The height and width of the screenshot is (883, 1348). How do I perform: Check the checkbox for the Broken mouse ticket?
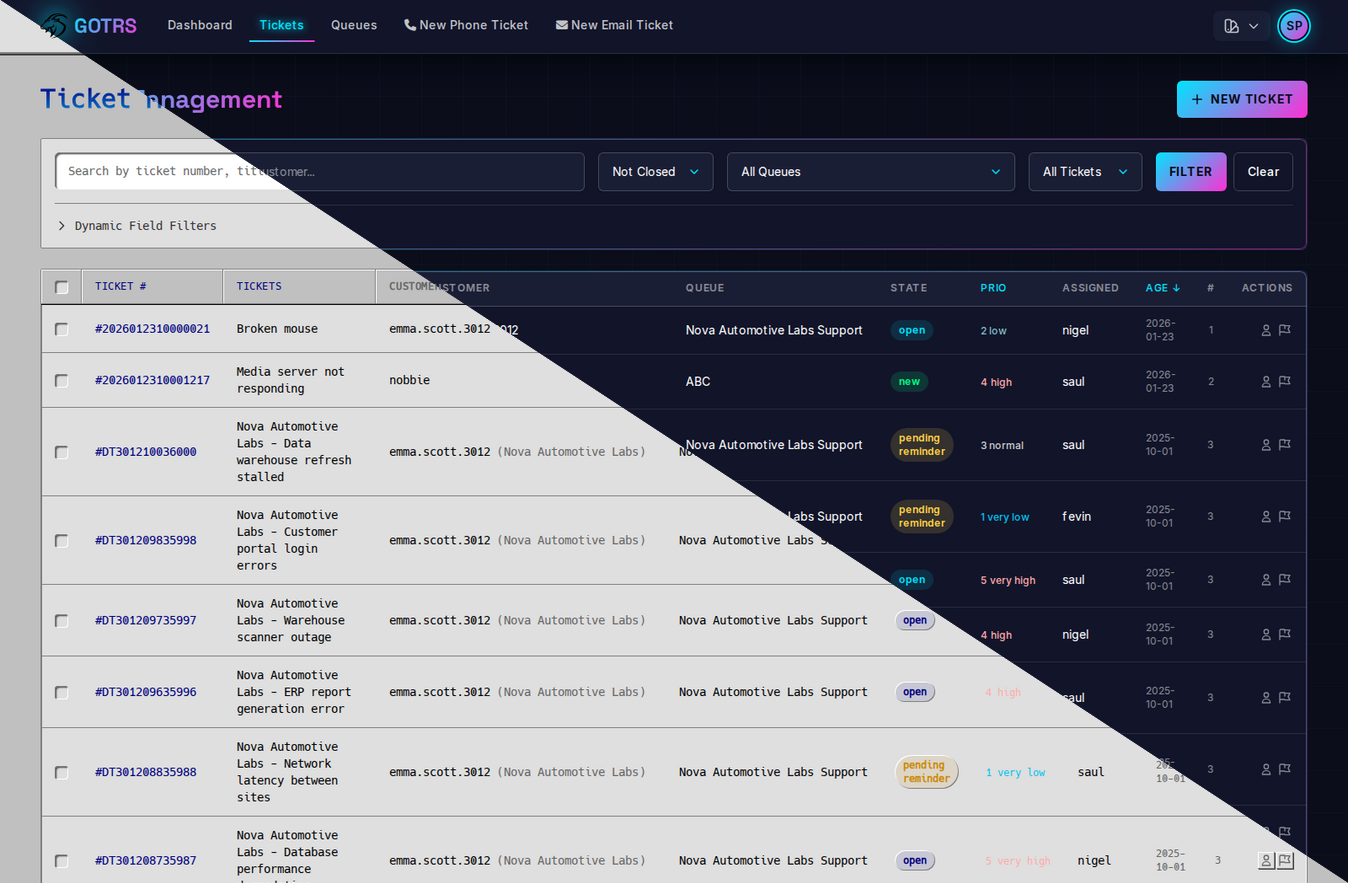(61, 329)
